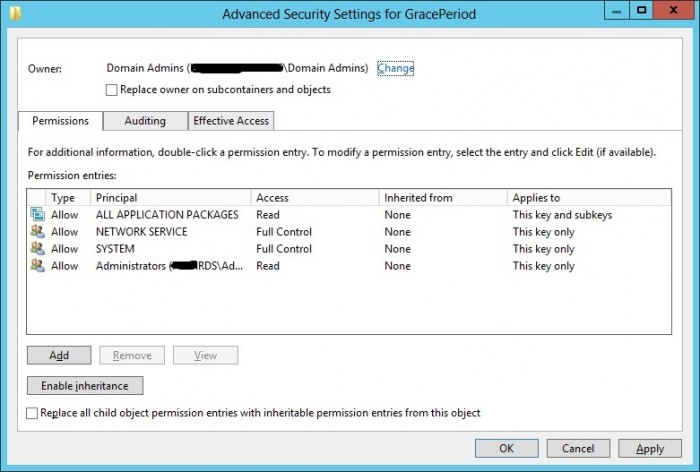700x472 pixels.
Task: Click the folder icon in the title bar
Action: 15,13
